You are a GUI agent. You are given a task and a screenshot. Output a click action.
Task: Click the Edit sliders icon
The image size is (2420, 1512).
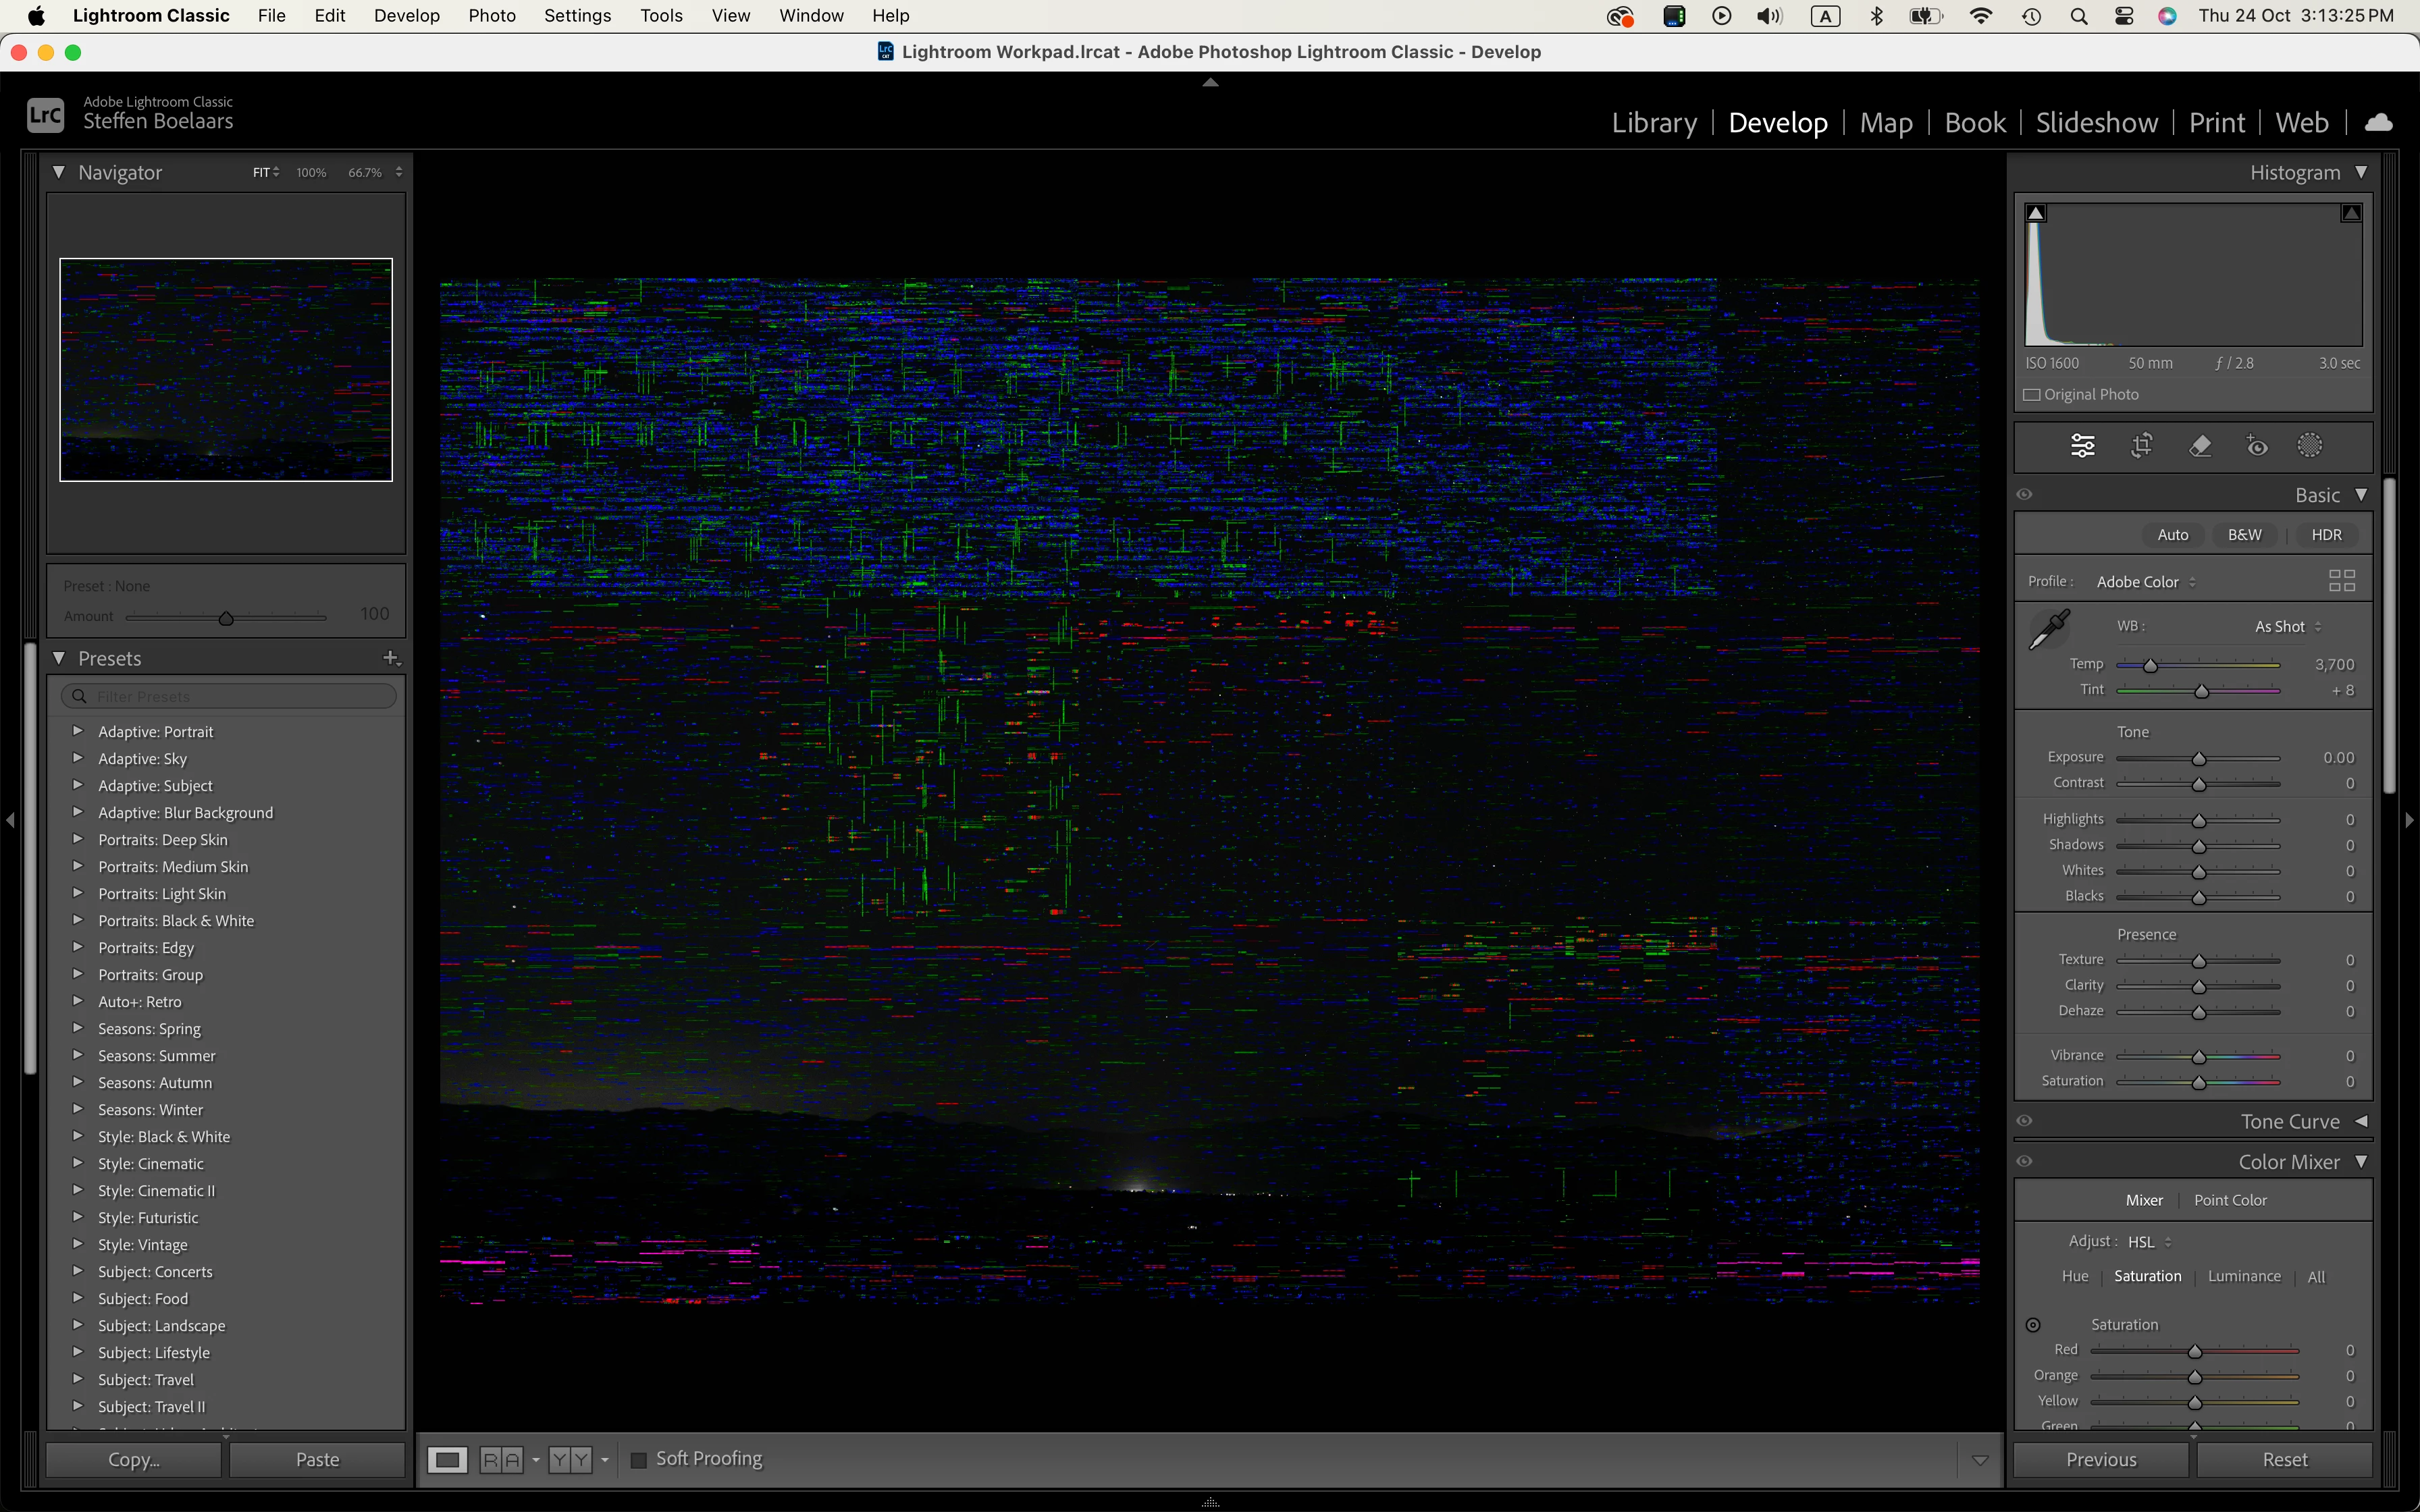(x=2083, y=446)
